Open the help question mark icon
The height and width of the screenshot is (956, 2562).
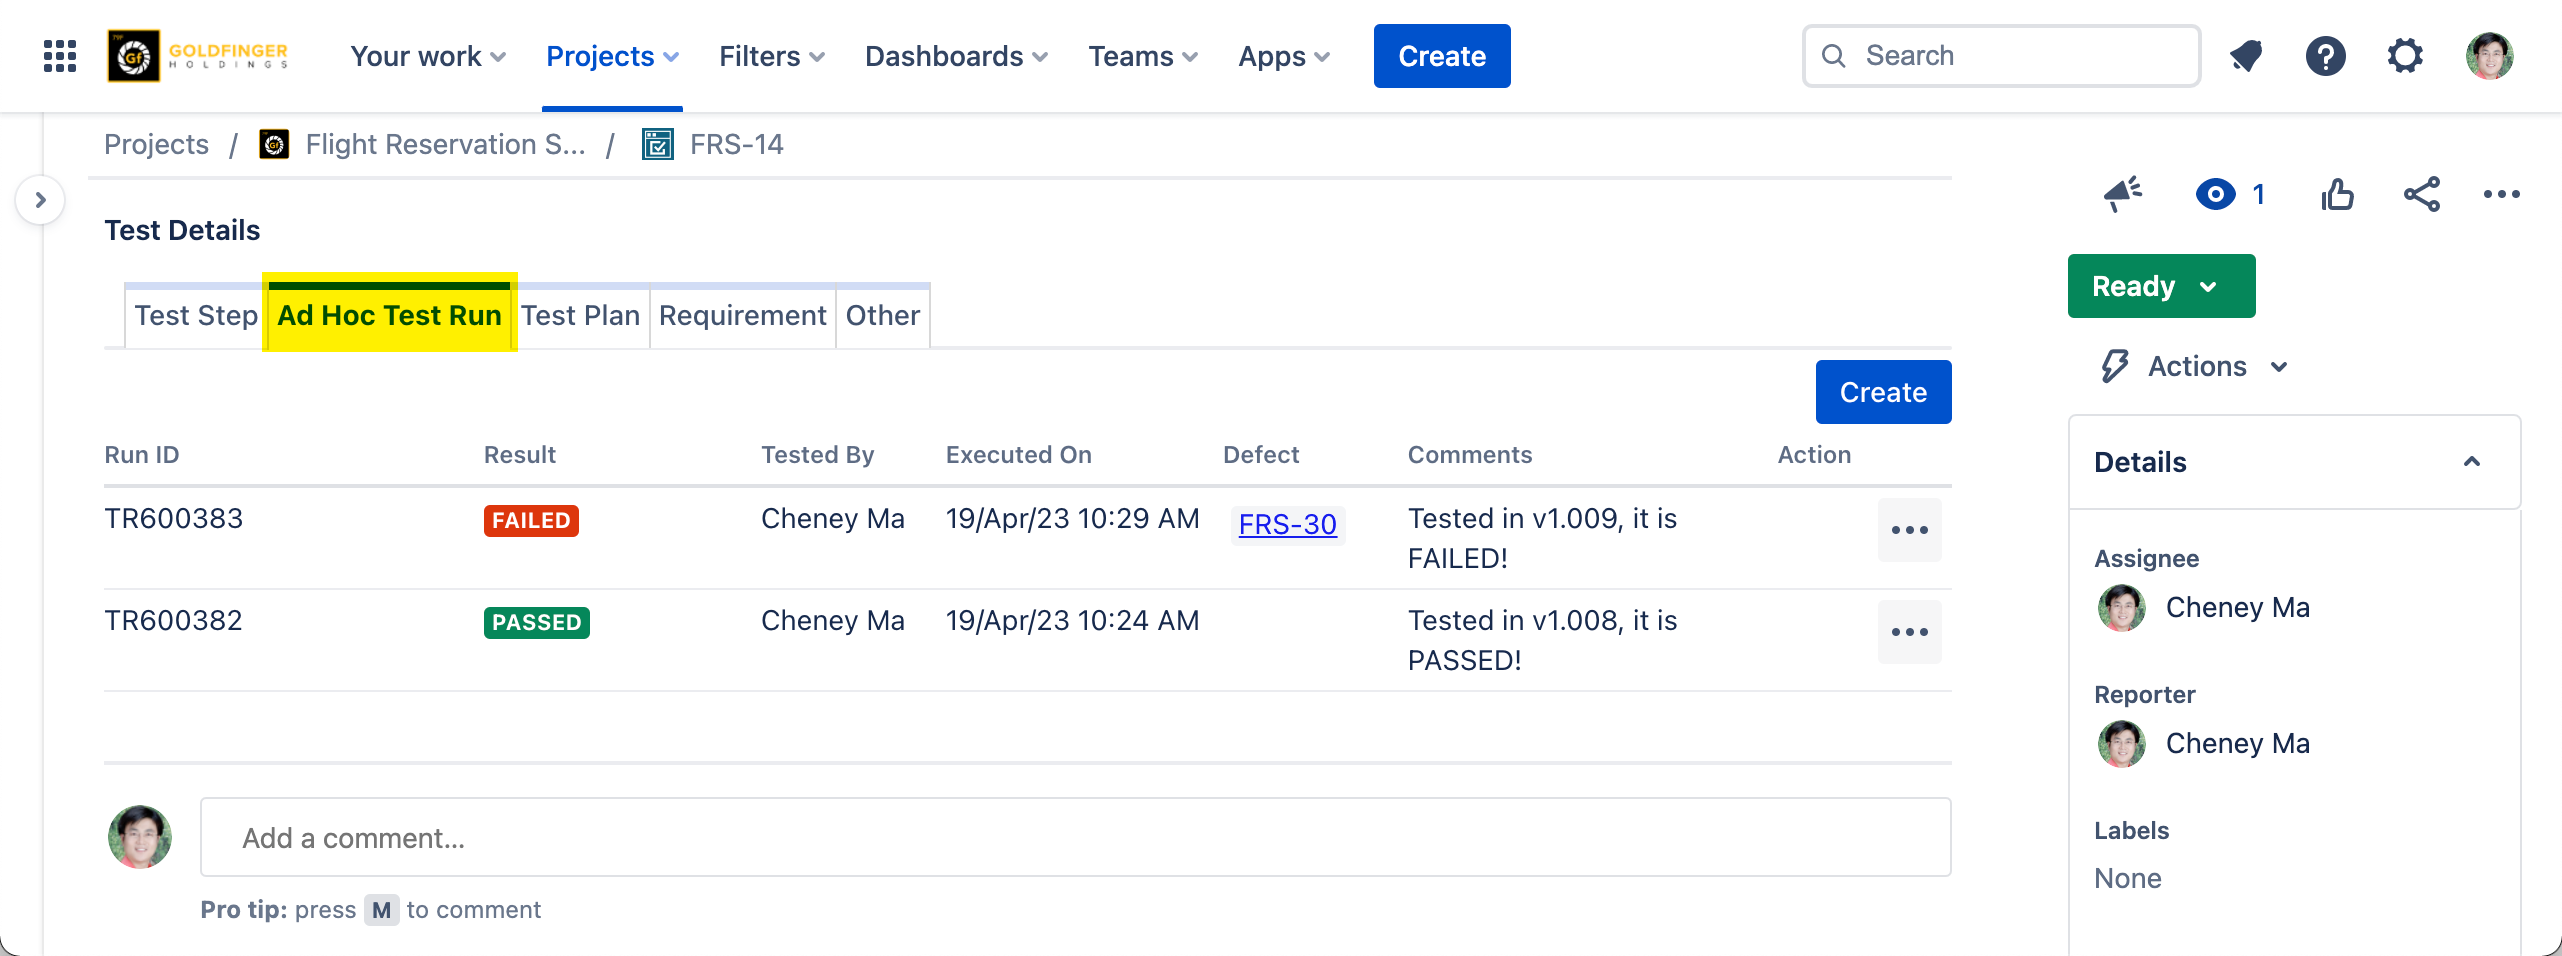[x=2325, y=56]
